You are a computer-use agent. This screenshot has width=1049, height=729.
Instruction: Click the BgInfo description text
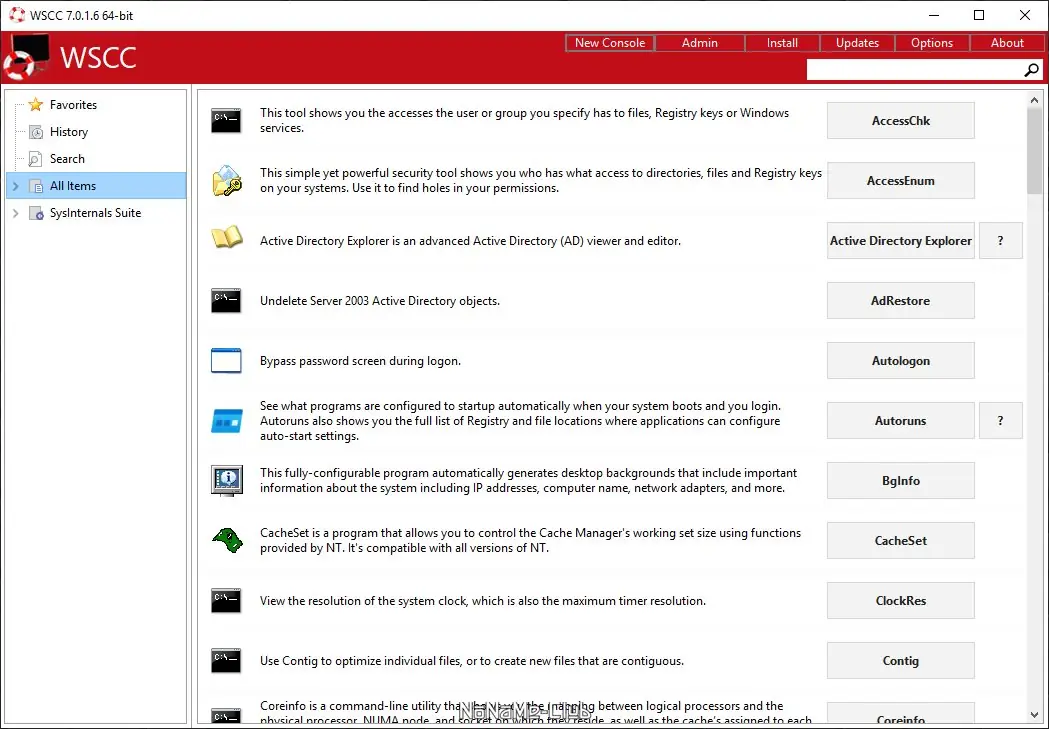pos(528,480)
